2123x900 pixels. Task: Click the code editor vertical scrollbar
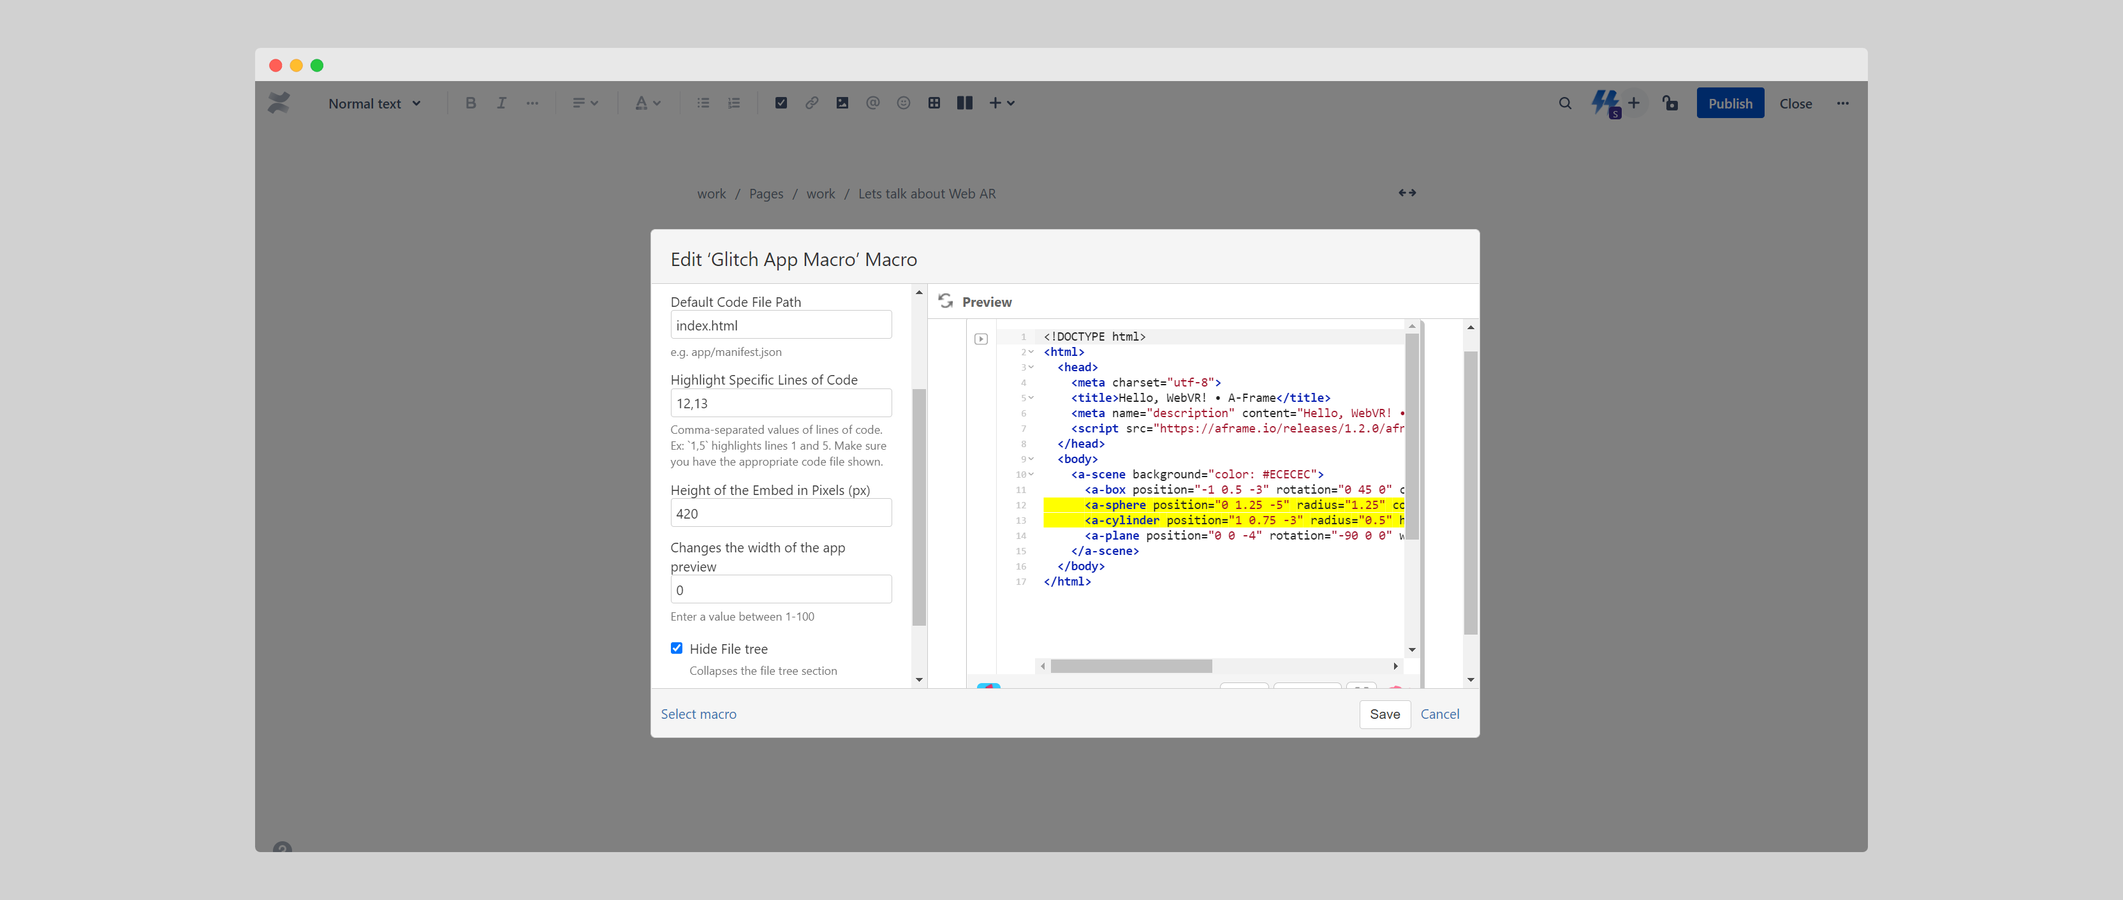[1412, 437]
